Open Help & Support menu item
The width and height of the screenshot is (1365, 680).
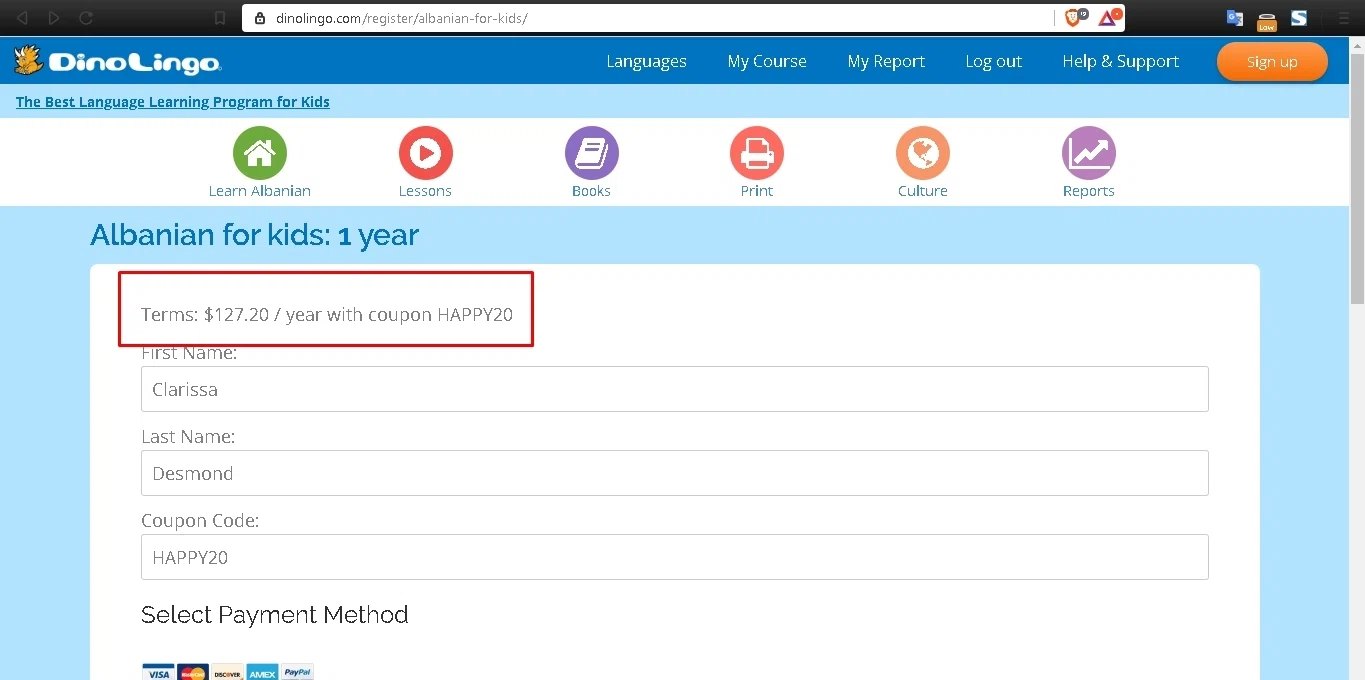tap(1121, 61)
